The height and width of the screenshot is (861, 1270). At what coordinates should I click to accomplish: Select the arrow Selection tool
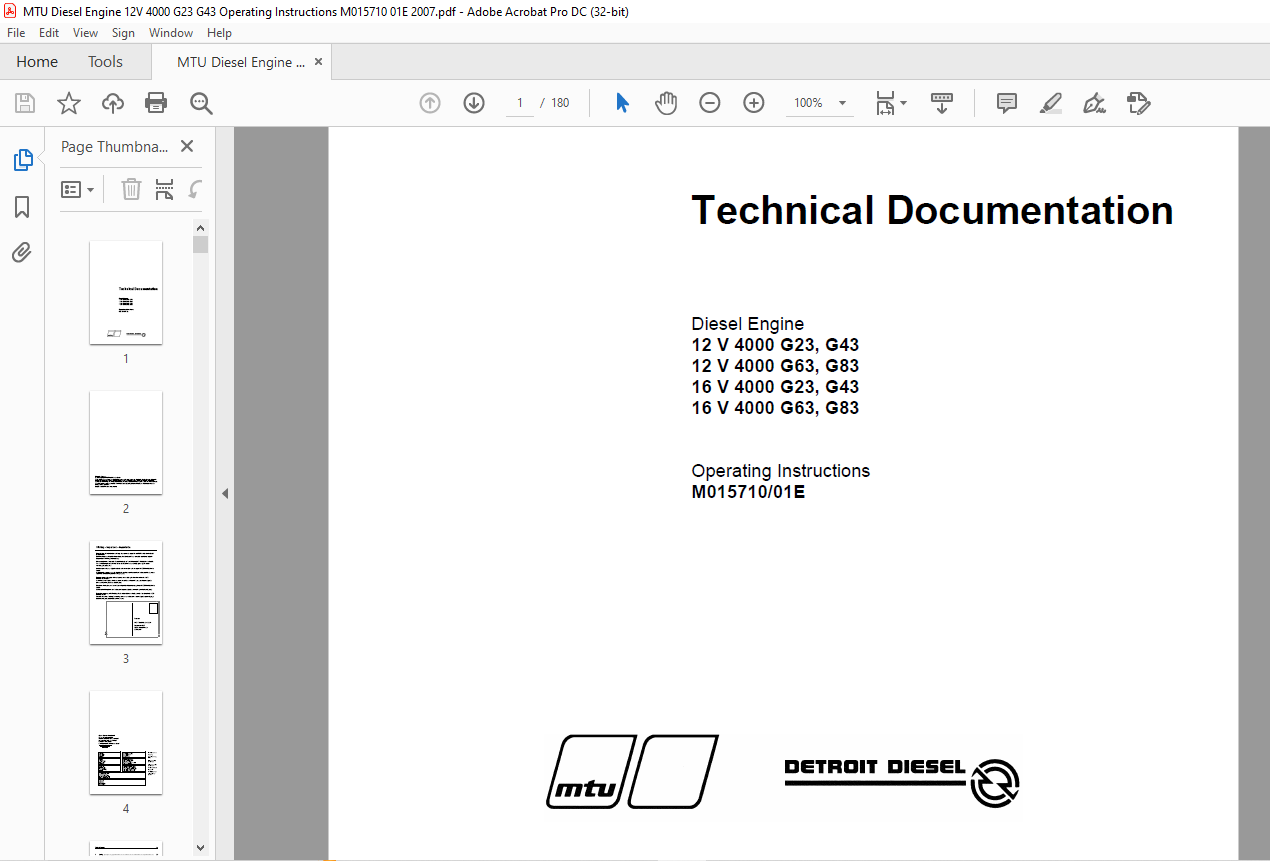(622, 103)
